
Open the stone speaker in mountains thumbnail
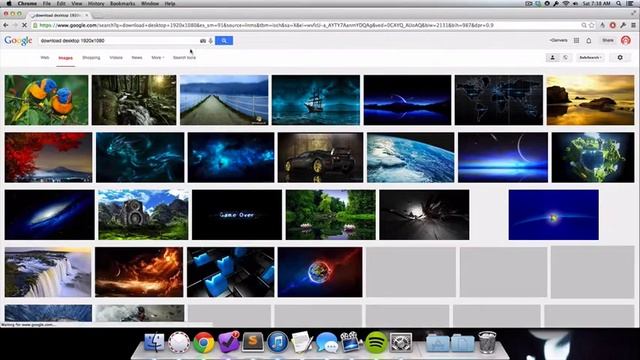143,215
